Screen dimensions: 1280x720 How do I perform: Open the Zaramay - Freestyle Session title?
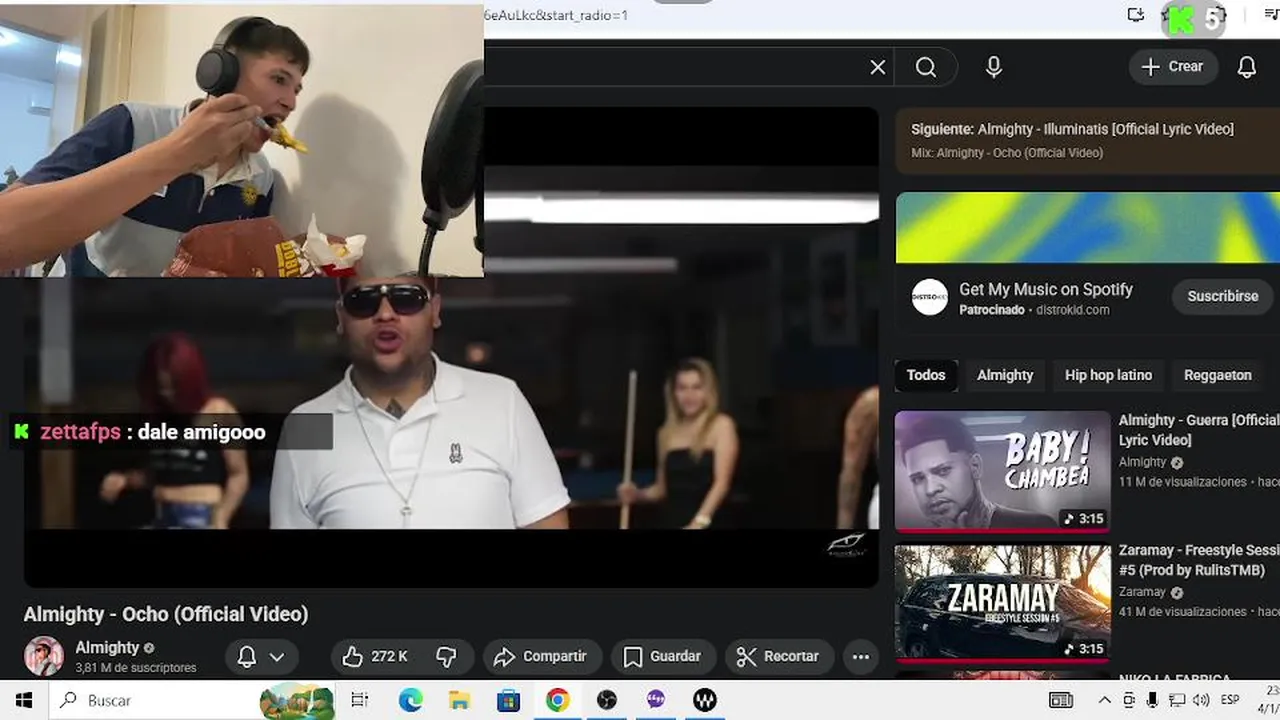tap(1198, 560)
